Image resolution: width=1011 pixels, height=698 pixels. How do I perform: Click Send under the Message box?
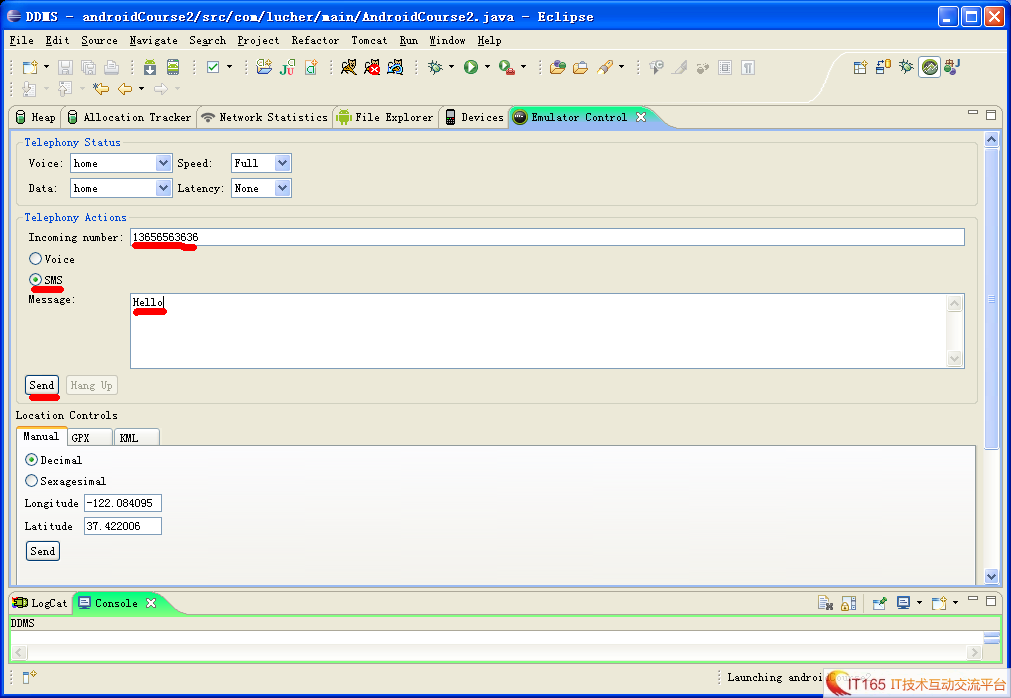42,385
